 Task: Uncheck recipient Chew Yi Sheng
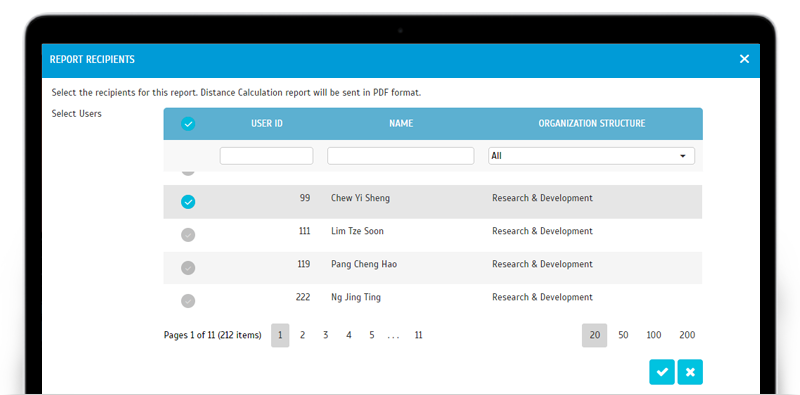[x=188, y=202]
